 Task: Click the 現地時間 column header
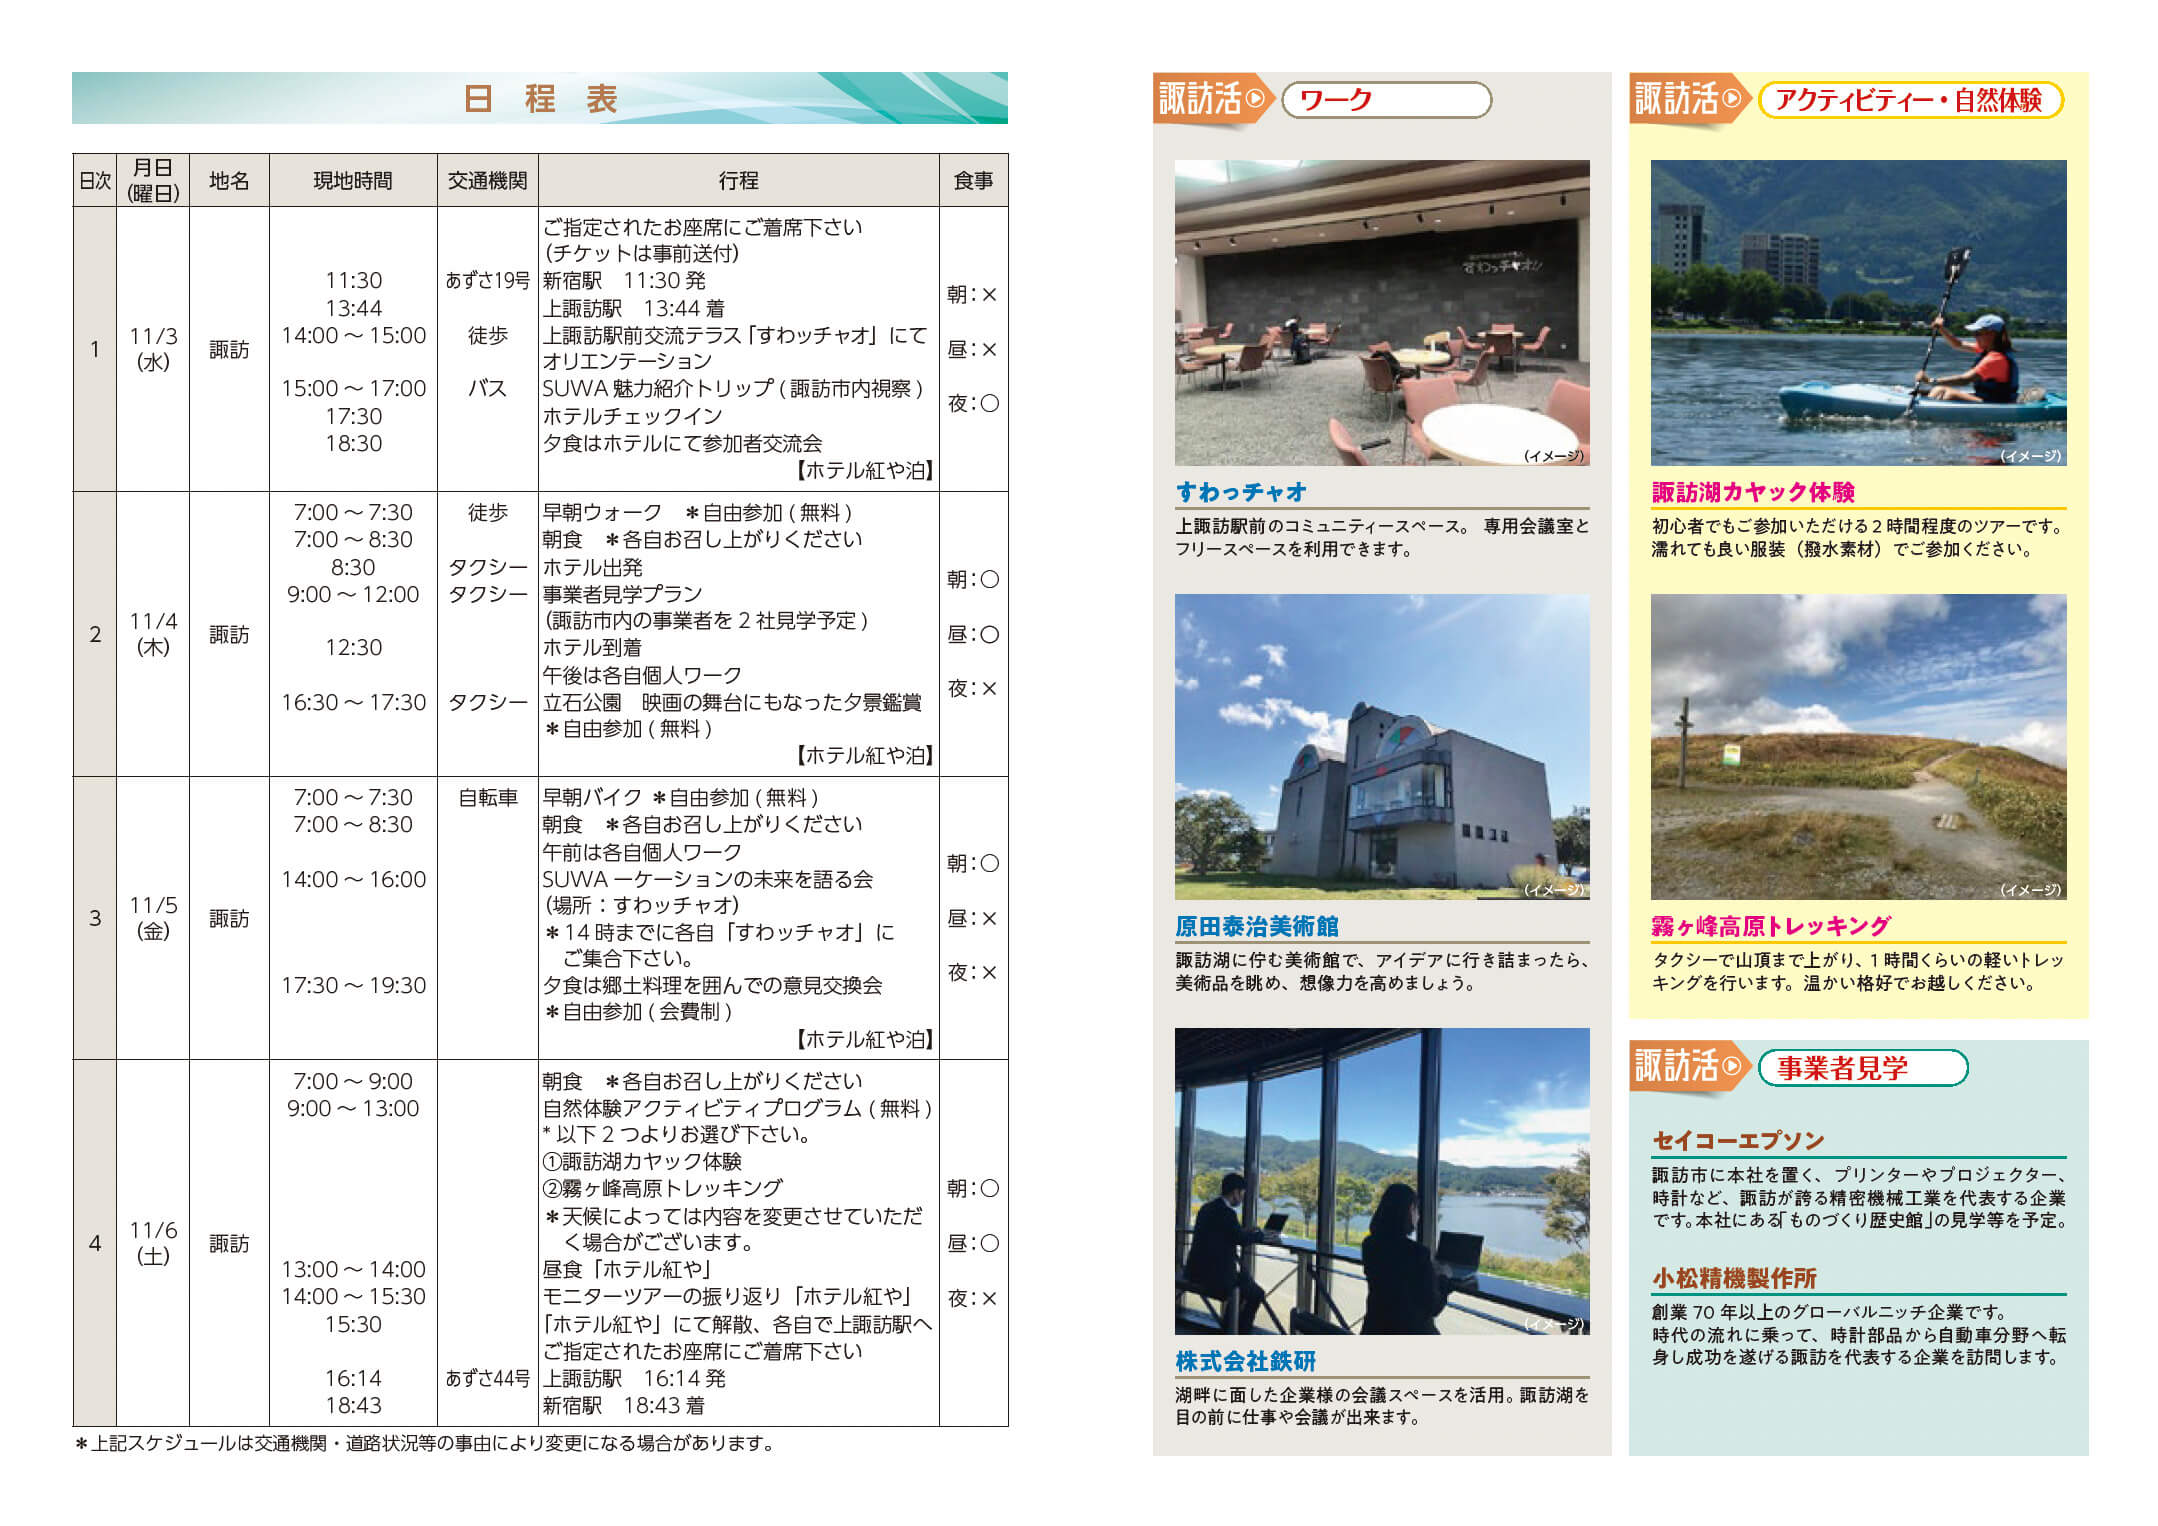click(x=353, y=180)
